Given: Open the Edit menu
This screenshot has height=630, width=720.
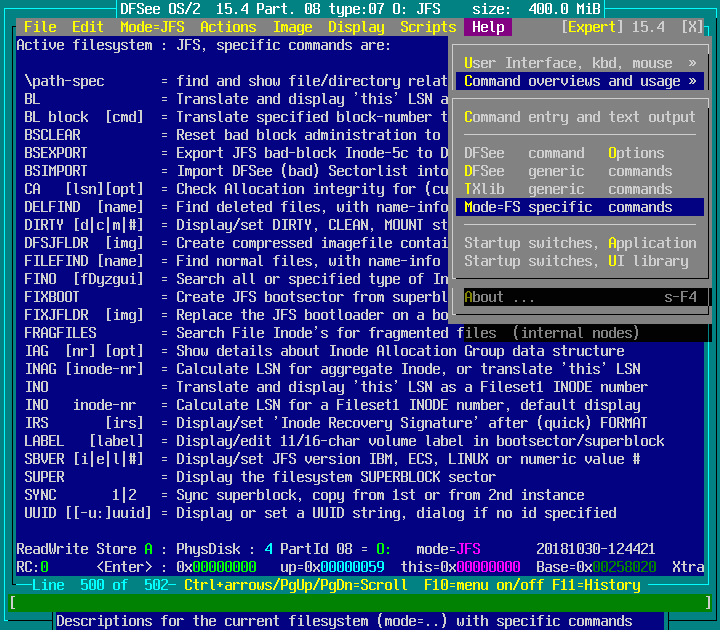Looking at the screenshot, I should 88,27.
